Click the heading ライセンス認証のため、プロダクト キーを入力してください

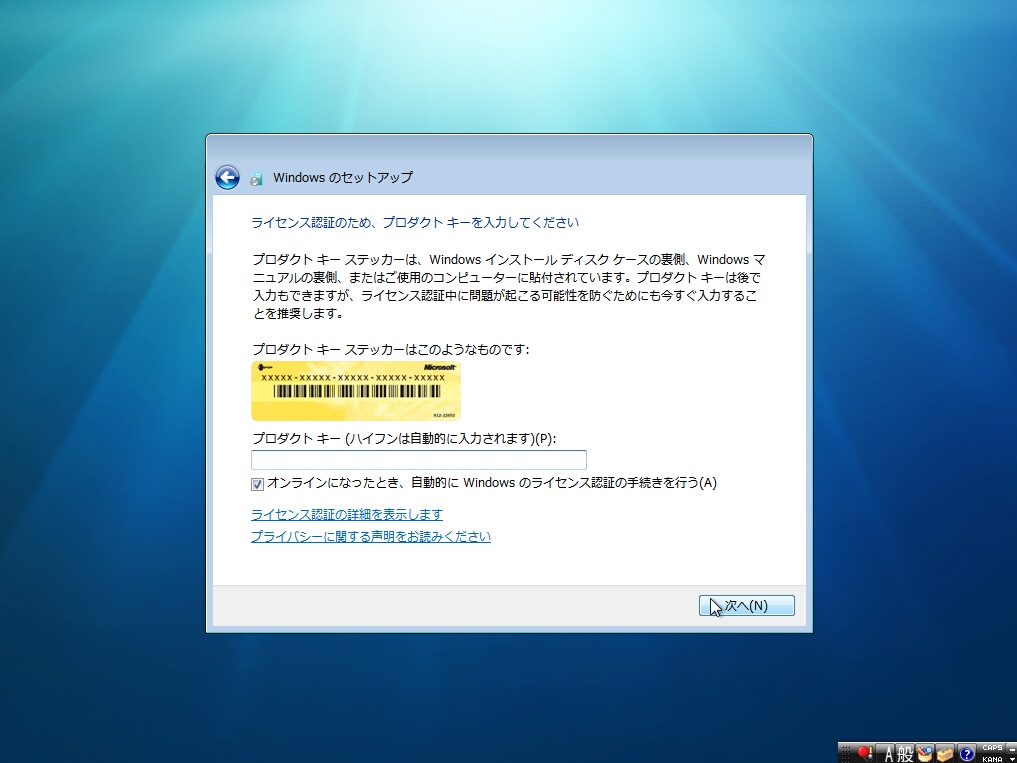415,223
